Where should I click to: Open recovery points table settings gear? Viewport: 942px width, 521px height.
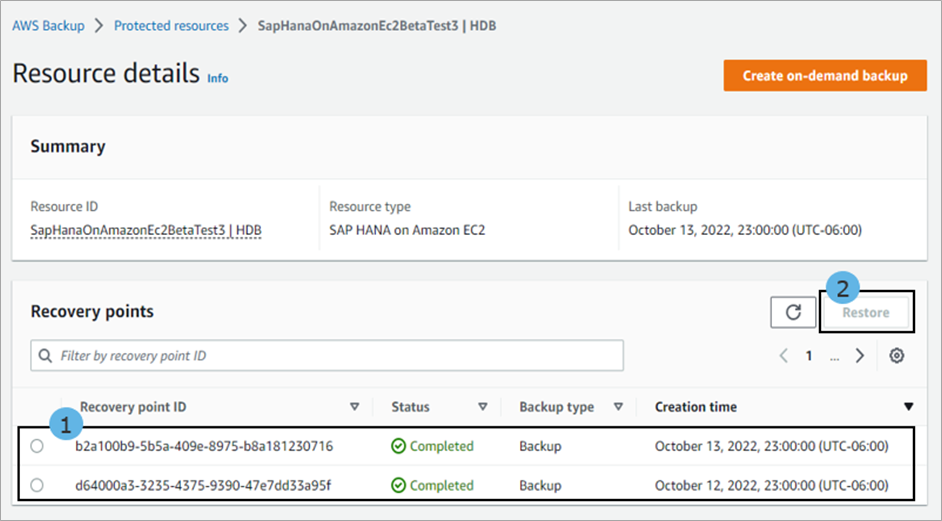point(896,356)
